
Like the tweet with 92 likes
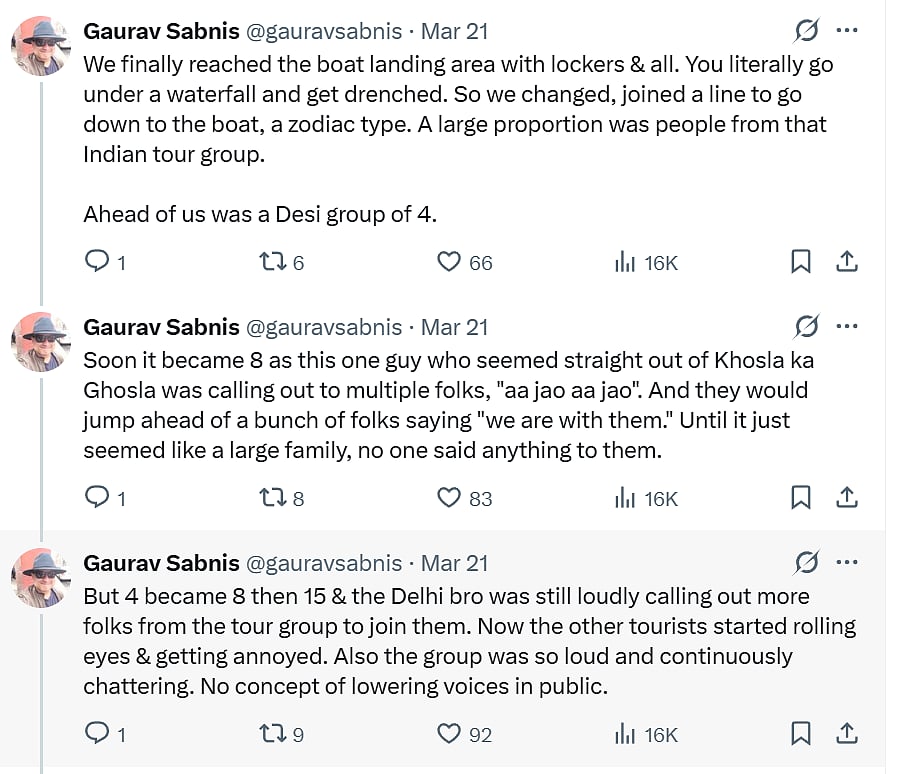pyautogui.click(x=449, y=734)
